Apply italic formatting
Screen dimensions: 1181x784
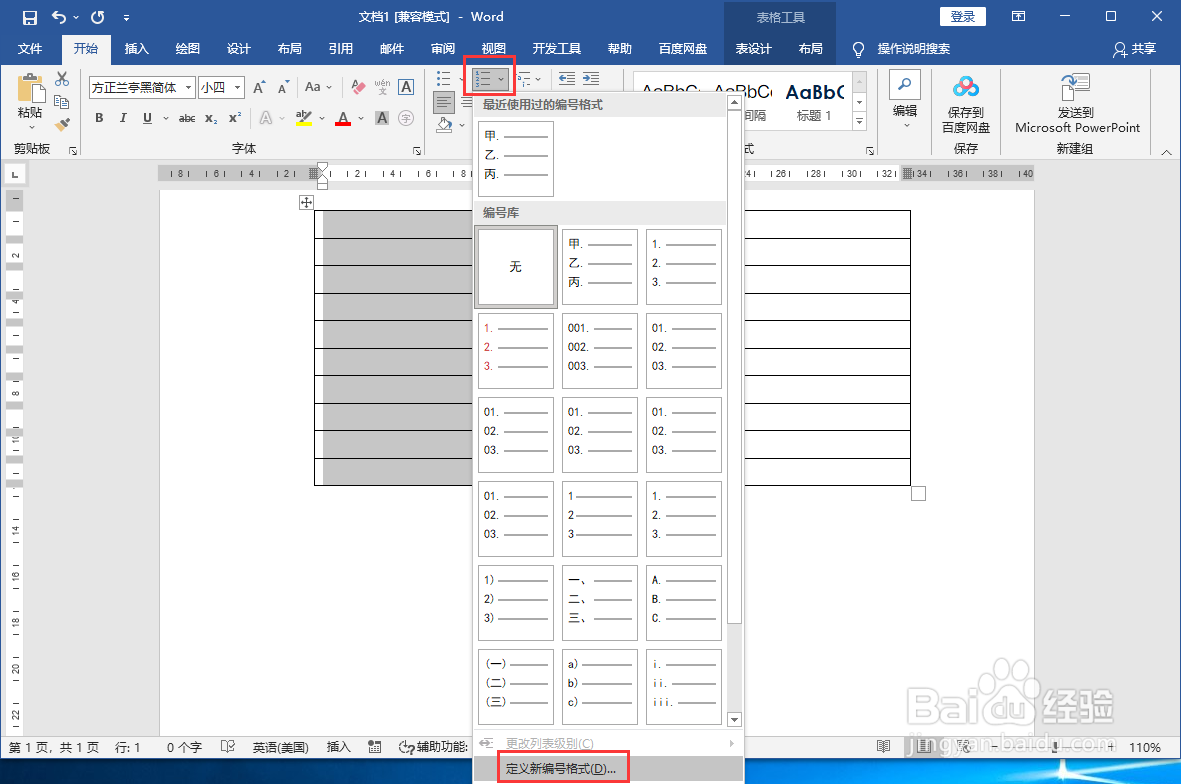click(122, 118)
